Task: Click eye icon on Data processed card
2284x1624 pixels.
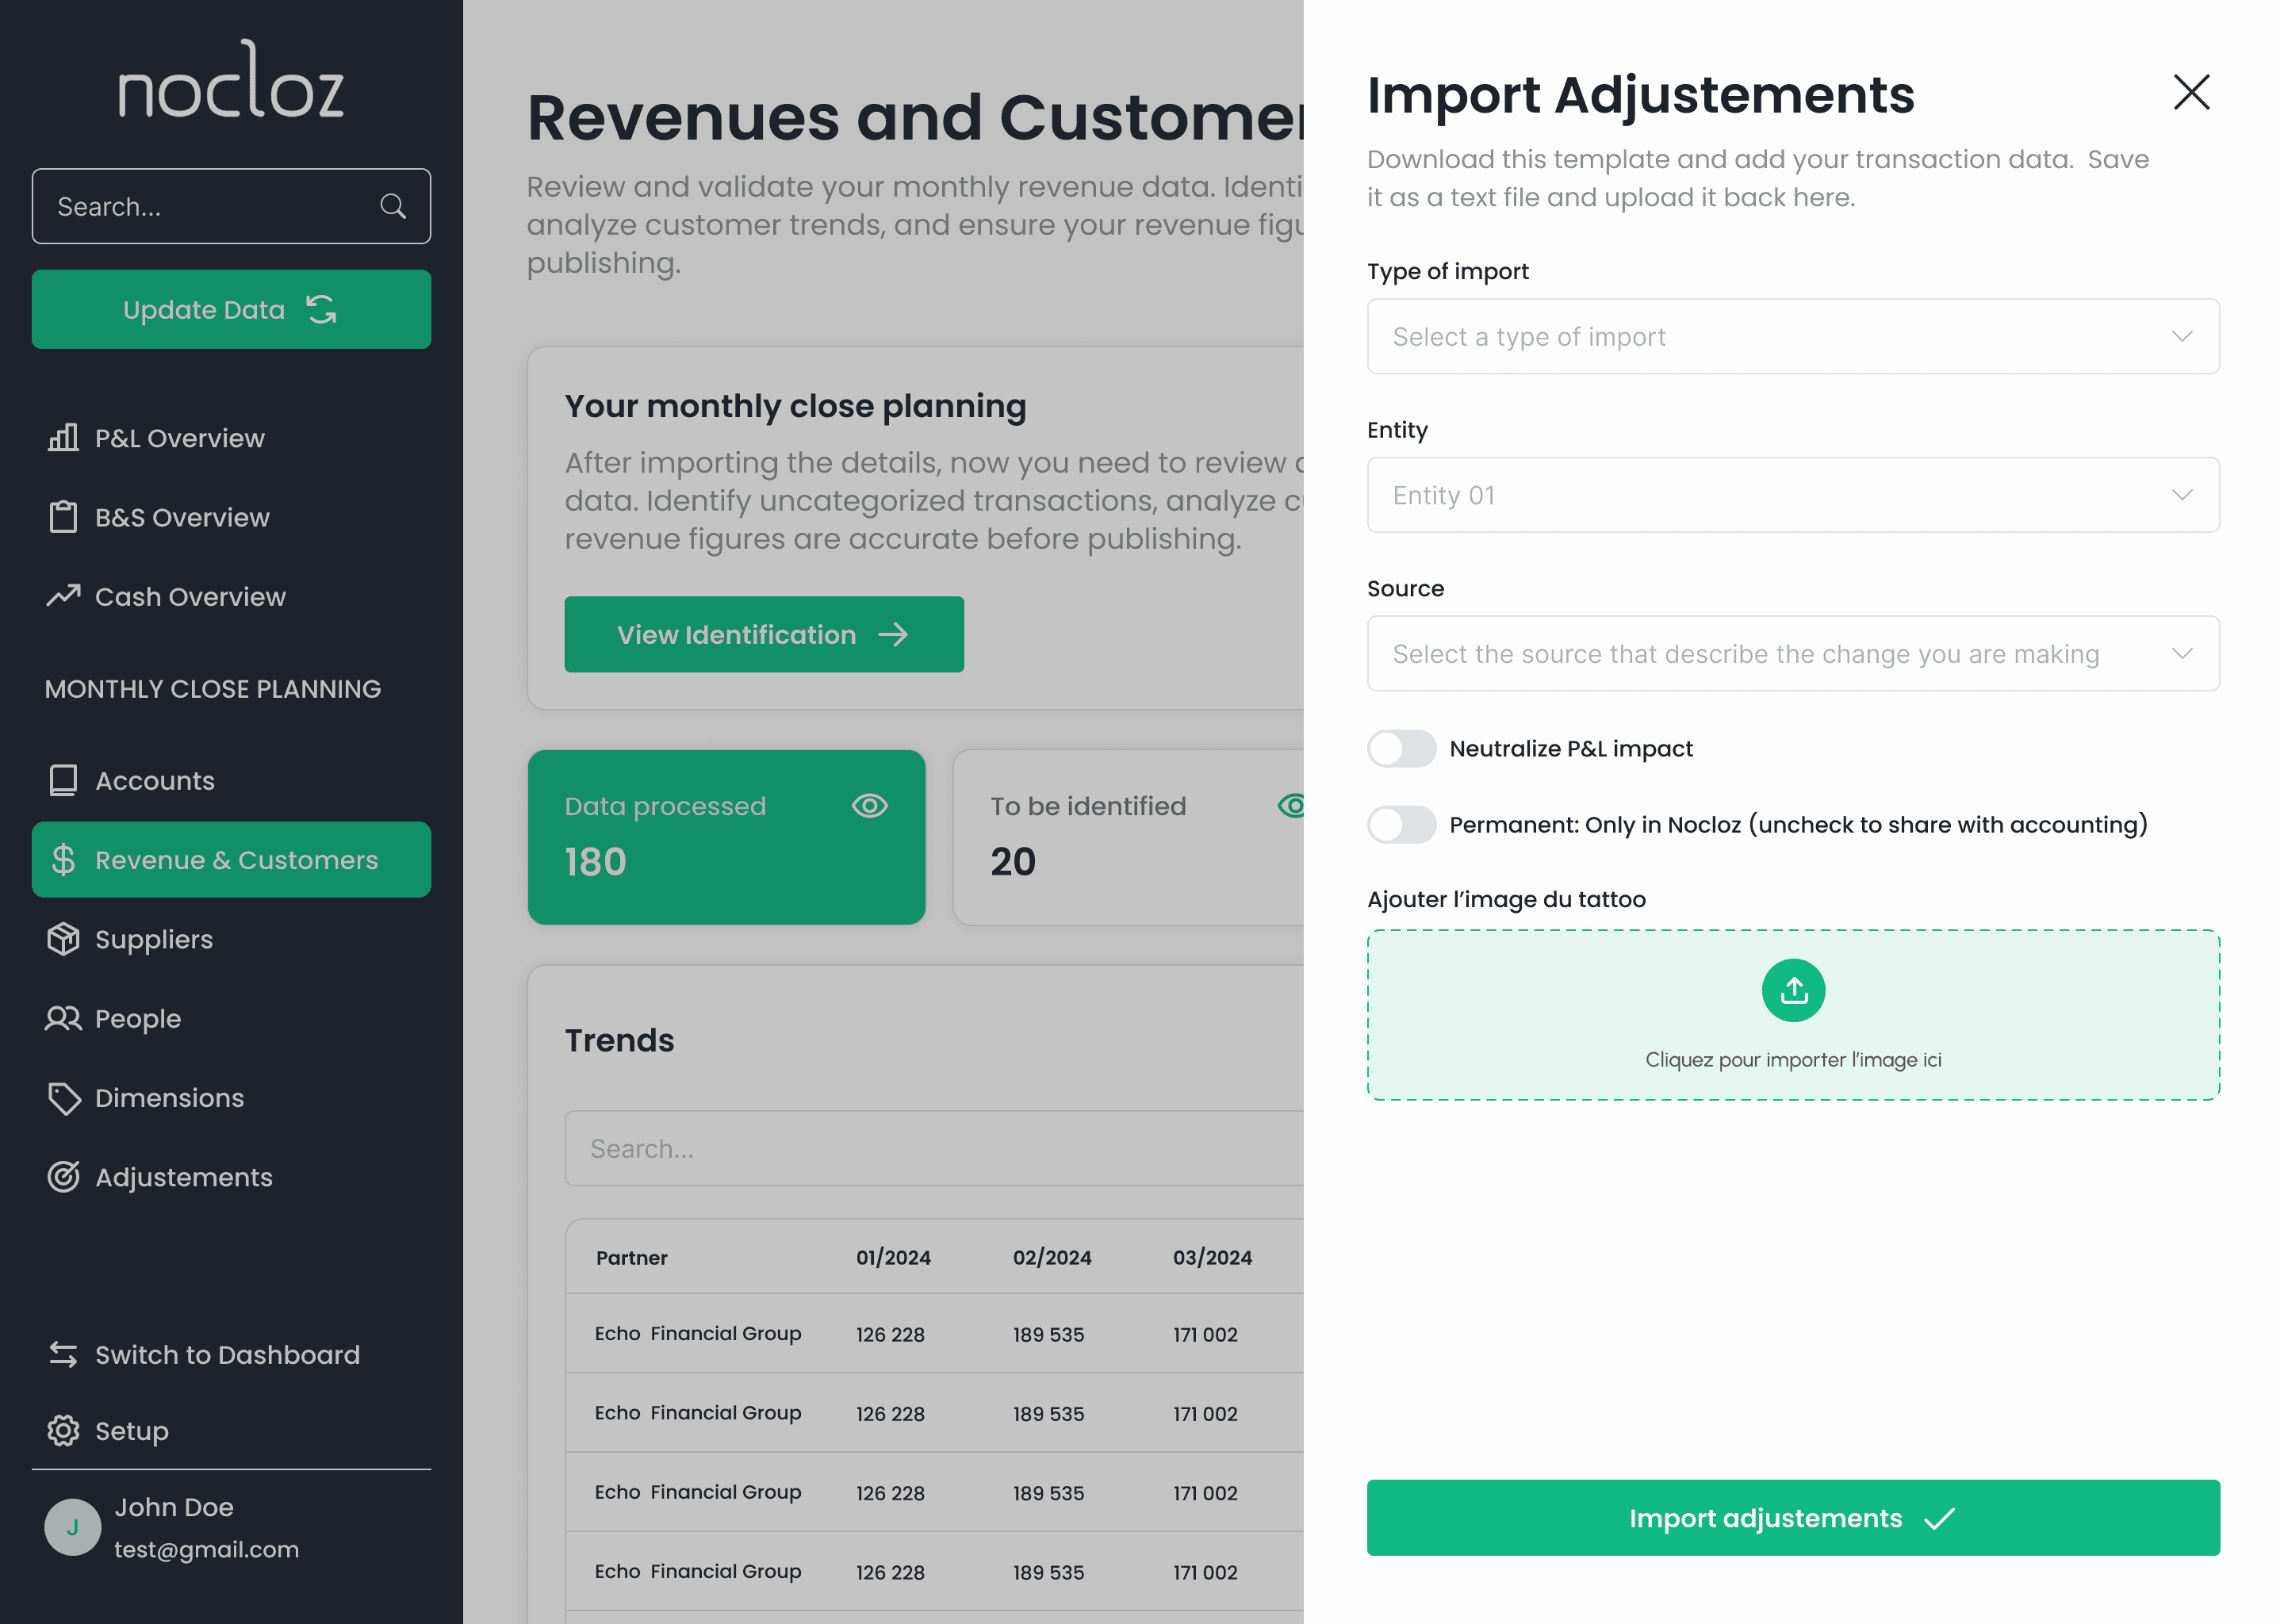Action: pyautogui.click(x=869, y=806)
